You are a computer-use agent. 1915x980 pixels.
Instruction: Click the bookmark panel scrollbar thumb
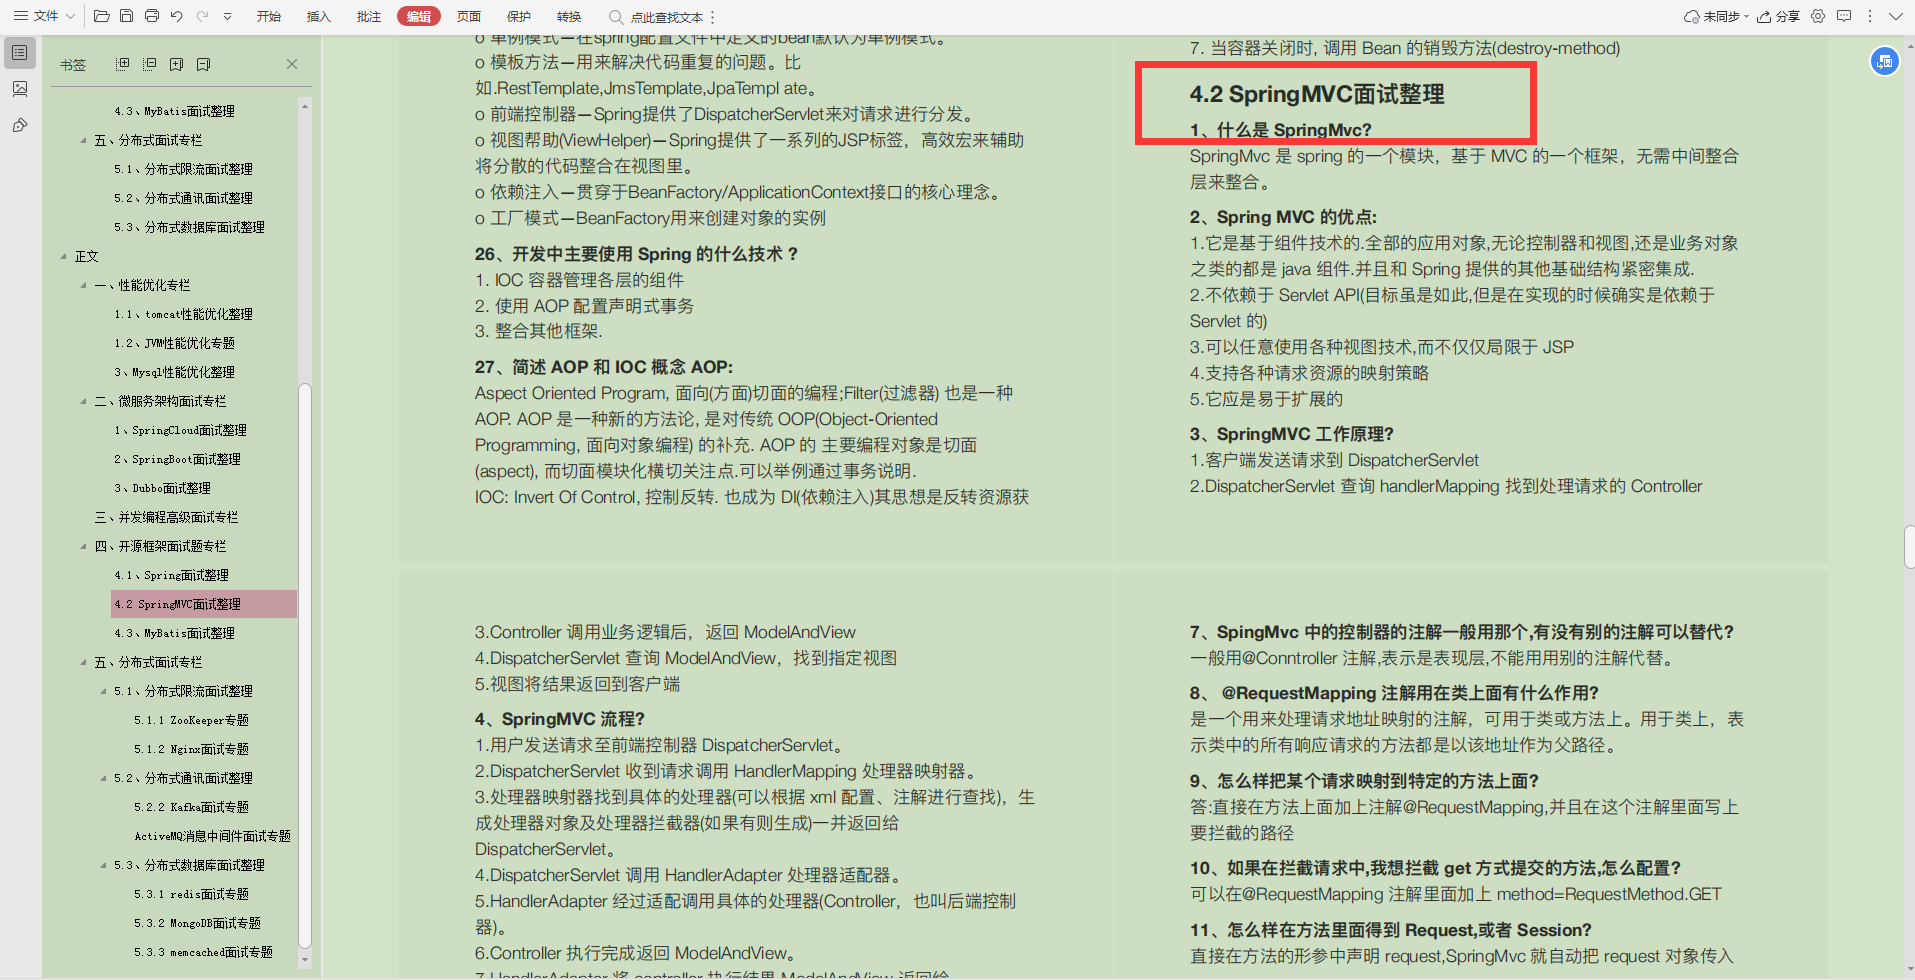pyautogui.click(x=305, y=665)
